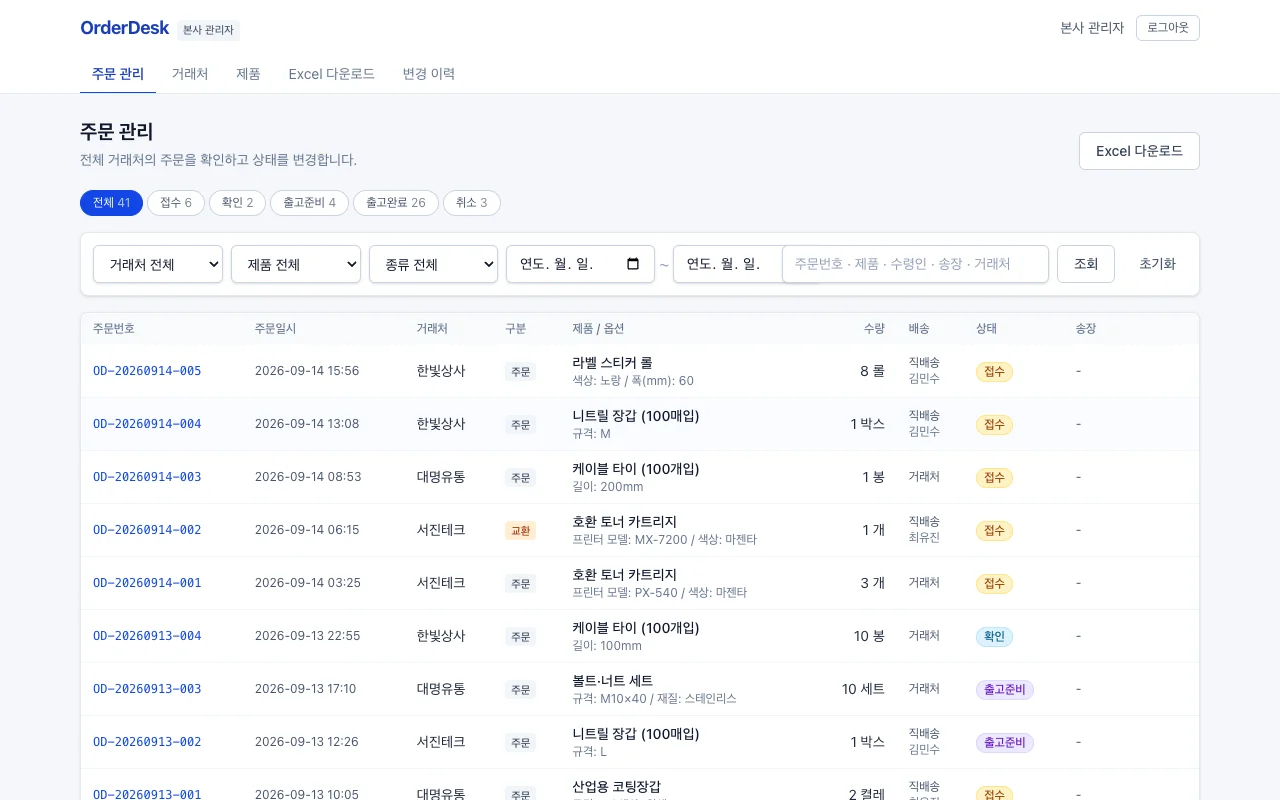This screenshot has width=1280, height=800.
Task: Expand the 제품 전체 dropdown
Action: tap(296, 264)
